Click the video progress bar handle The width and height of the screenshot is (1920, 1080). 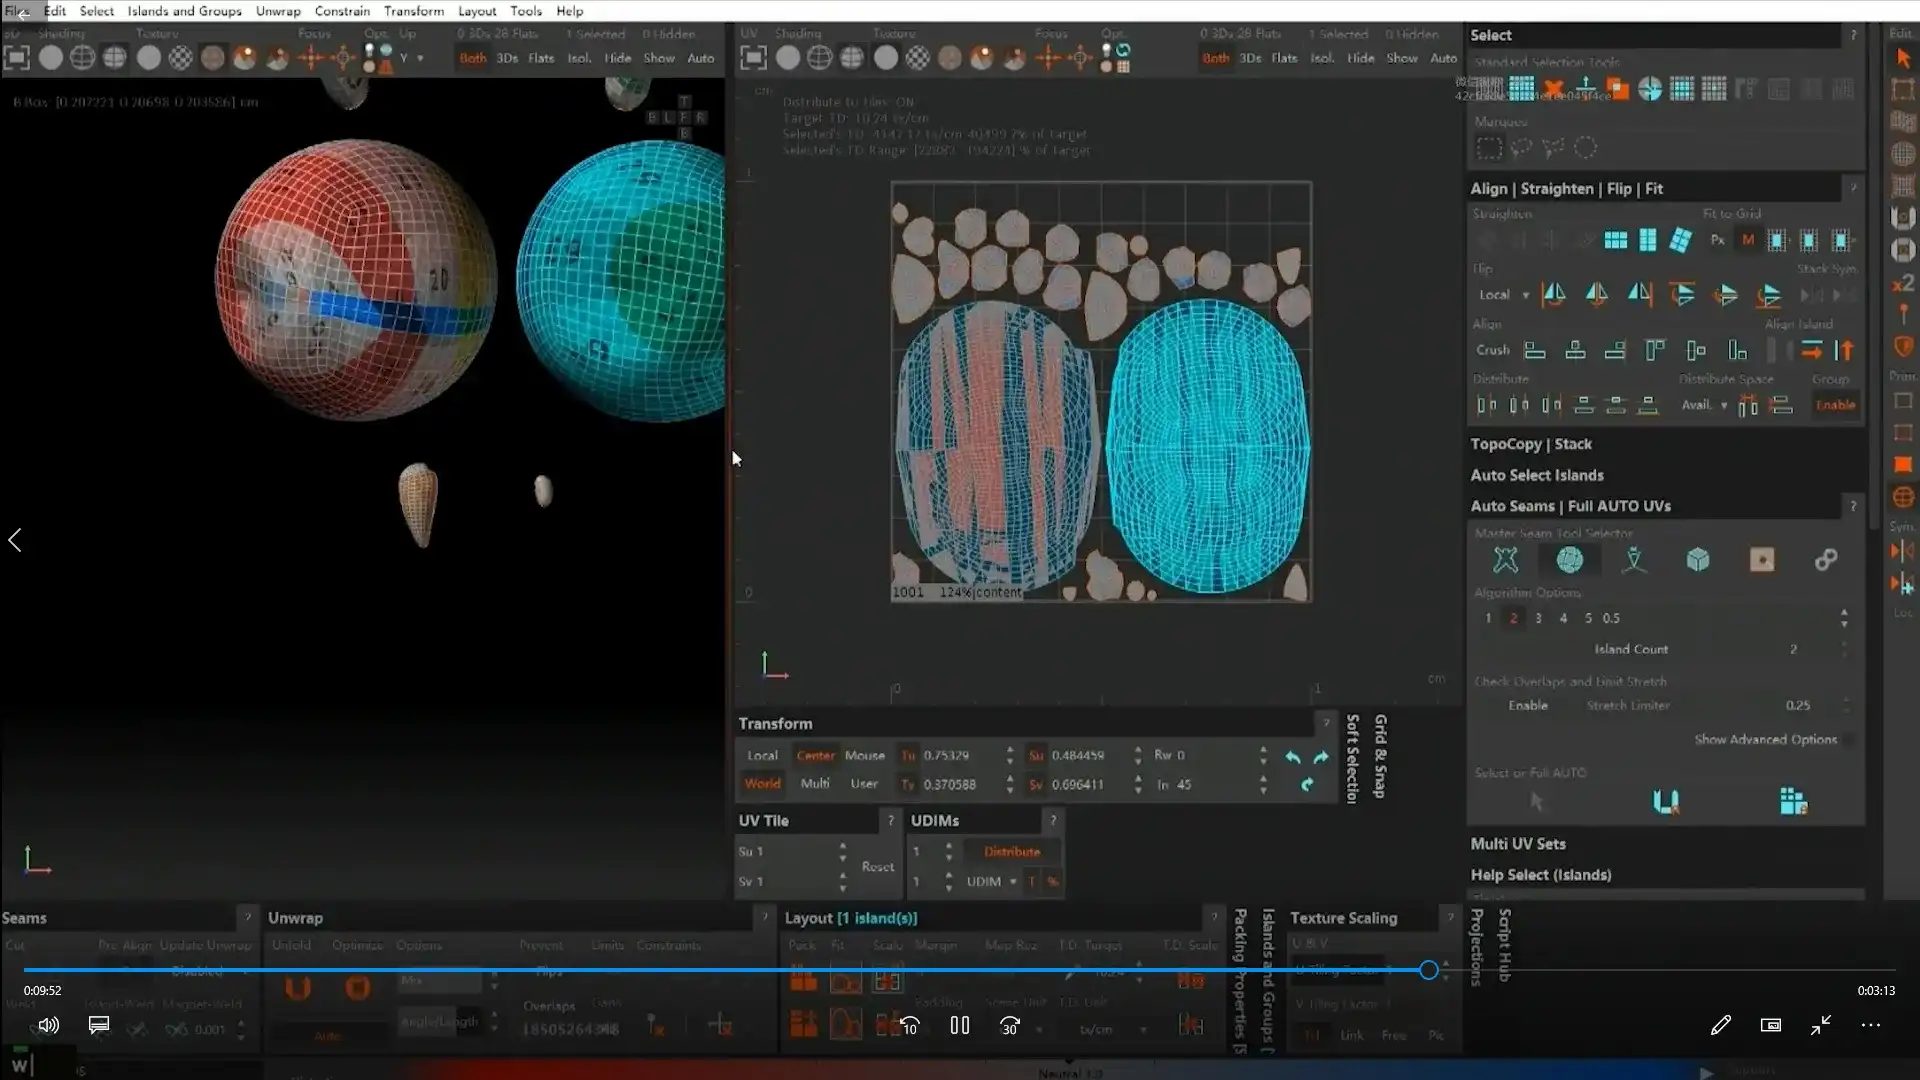point(1428,970)
